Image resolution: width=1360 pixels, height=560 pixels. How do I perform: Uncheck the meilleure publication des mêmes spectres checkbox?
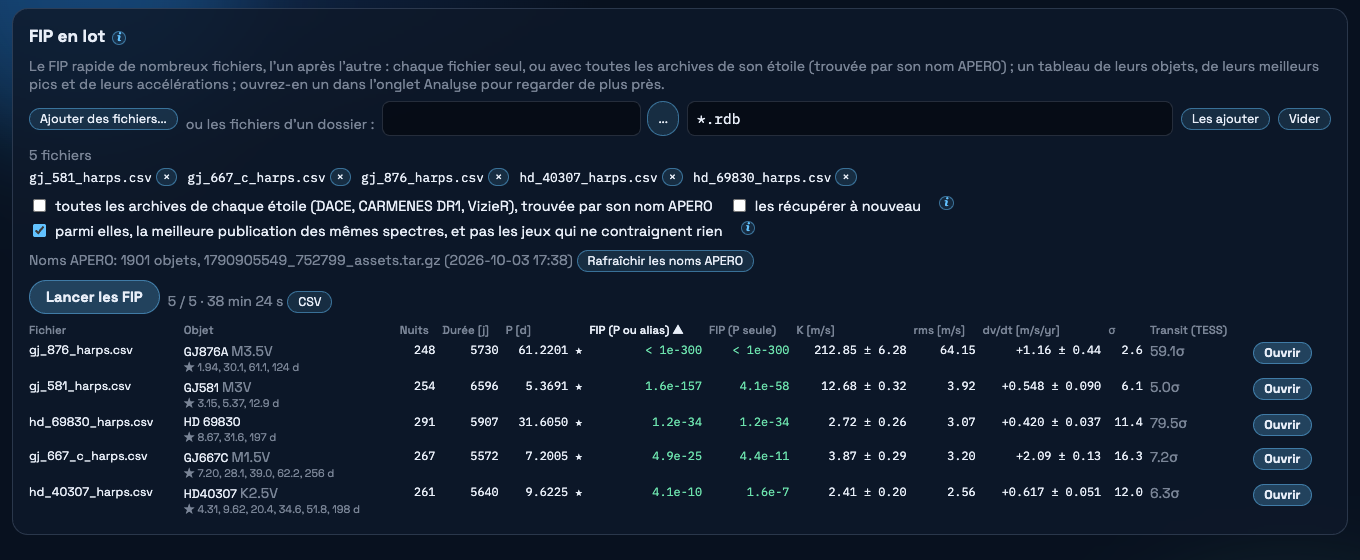40,231
